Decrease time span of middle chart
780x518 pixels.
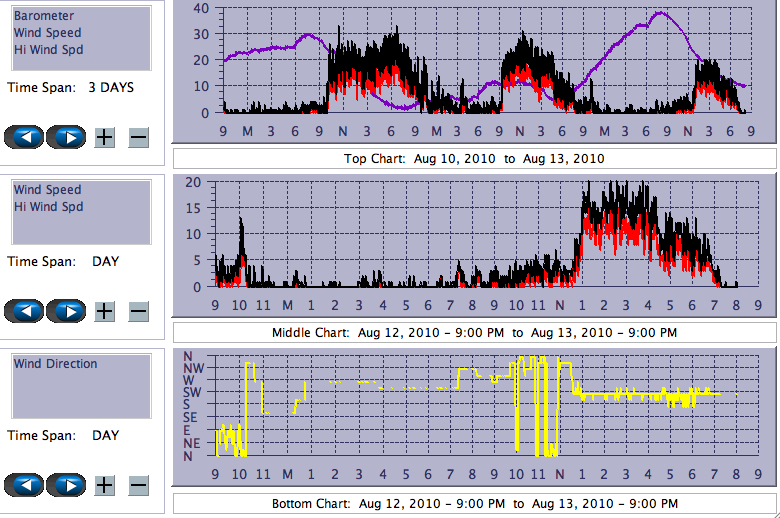(x=139, y=311)
